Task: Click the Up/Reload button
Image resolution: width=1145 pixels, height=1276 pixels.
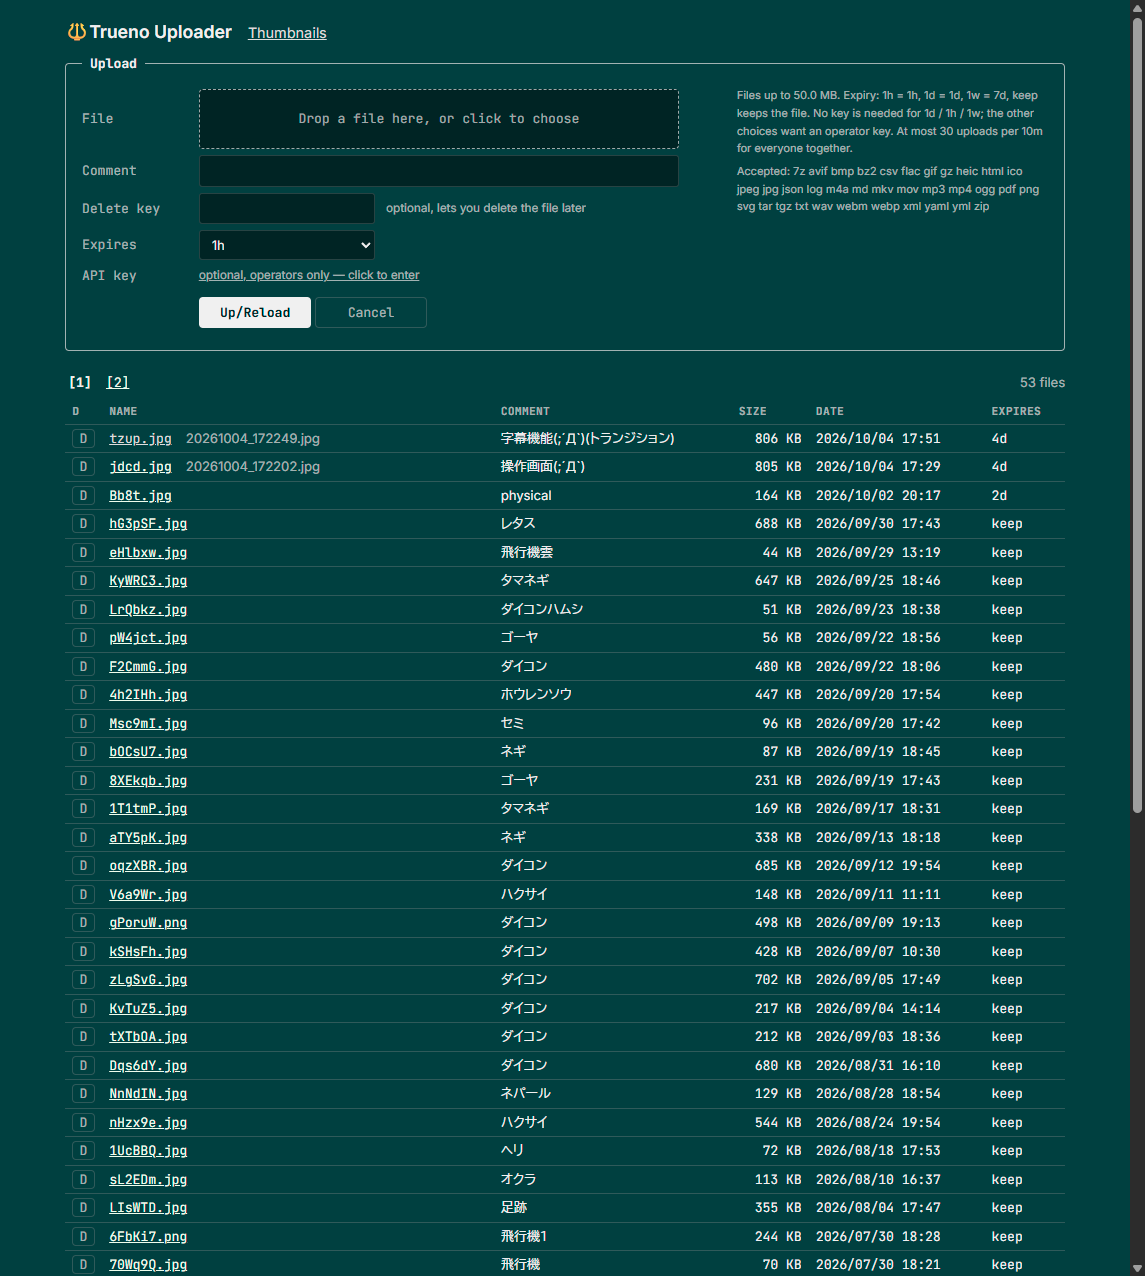Action: click(255, 312)
